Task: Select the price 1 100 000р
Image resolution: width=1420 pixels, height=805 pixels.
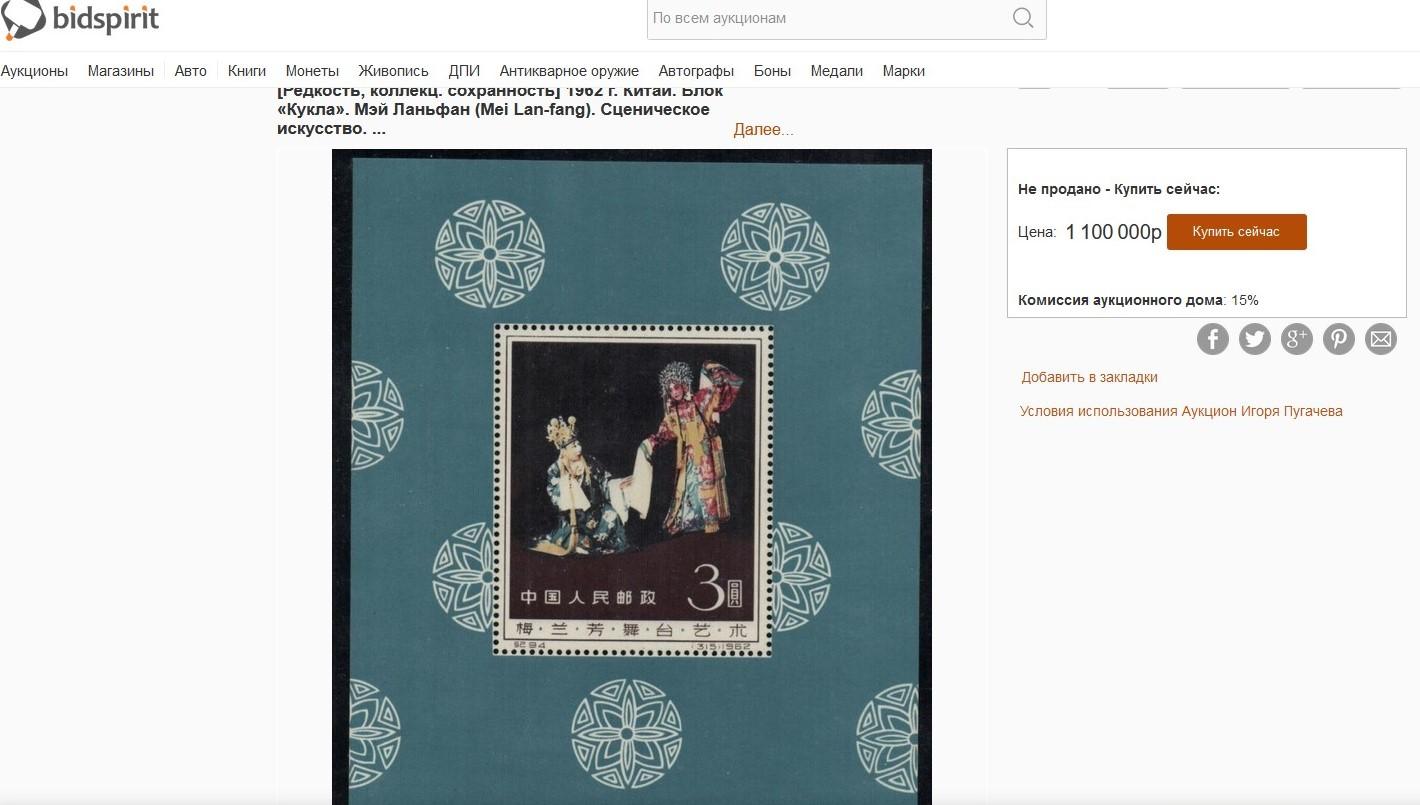Action: pos(1113,232)
